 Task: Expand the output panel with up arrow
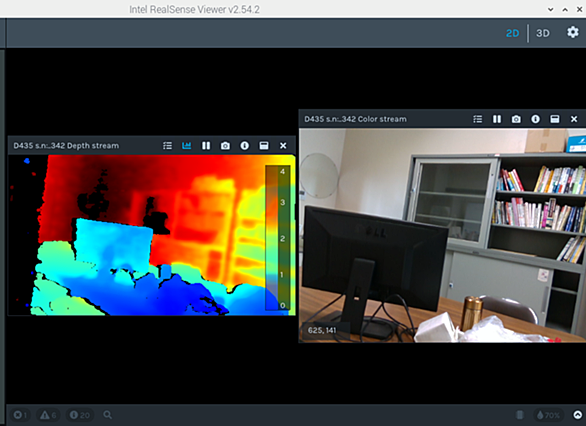(x=578, y=415)
